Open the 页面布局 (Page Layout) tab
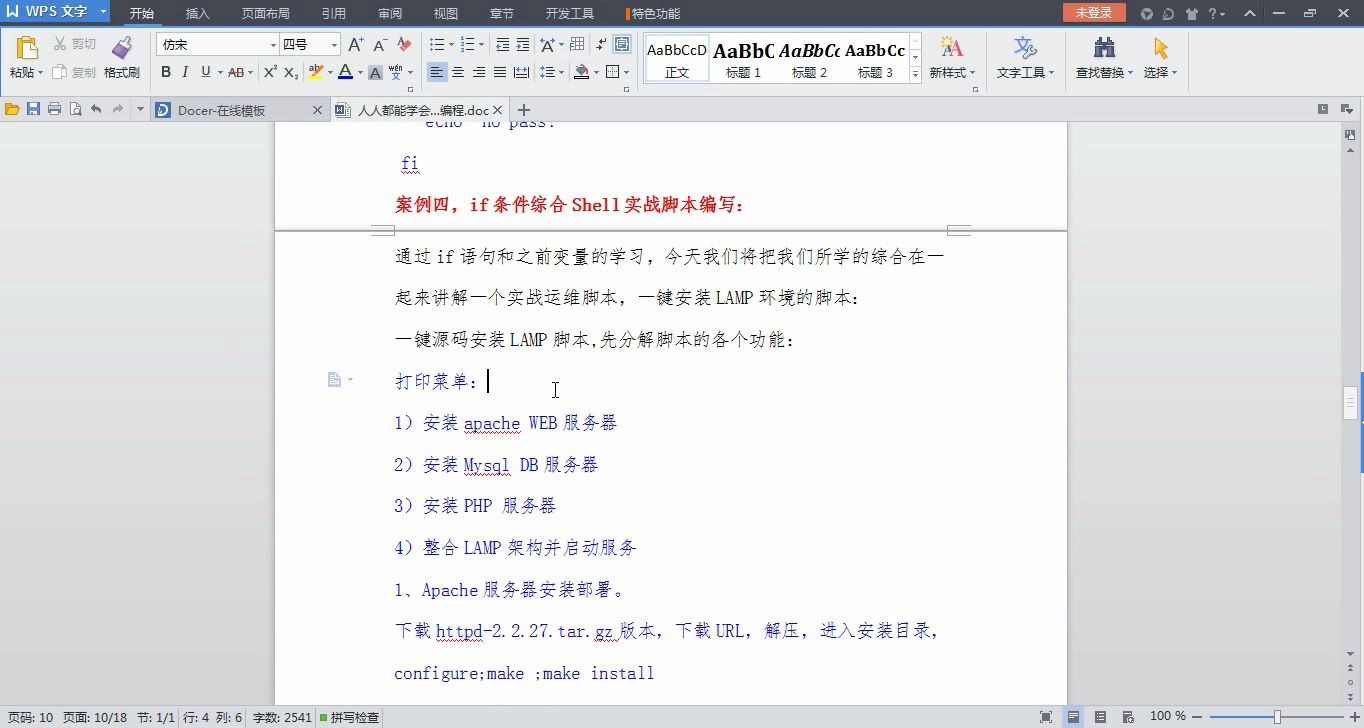The height and width of the screenshot is (728, 1364). pyautogui.click(x=266, y=14)
